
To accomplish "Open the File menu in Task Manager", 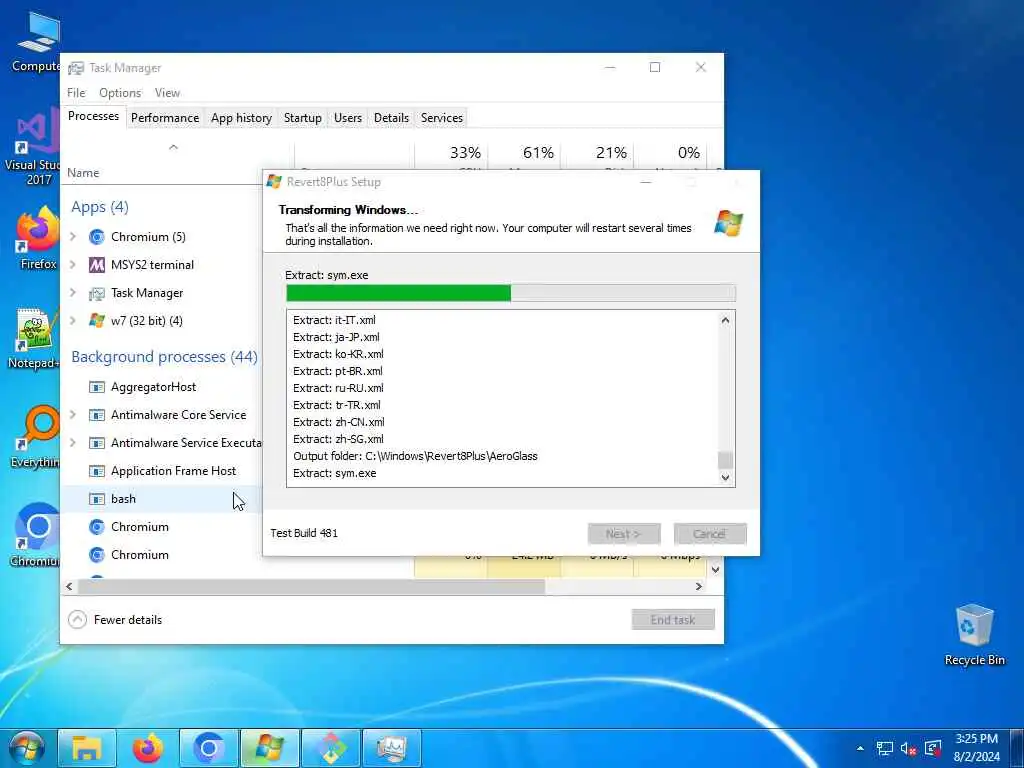I will coord(76,93).
